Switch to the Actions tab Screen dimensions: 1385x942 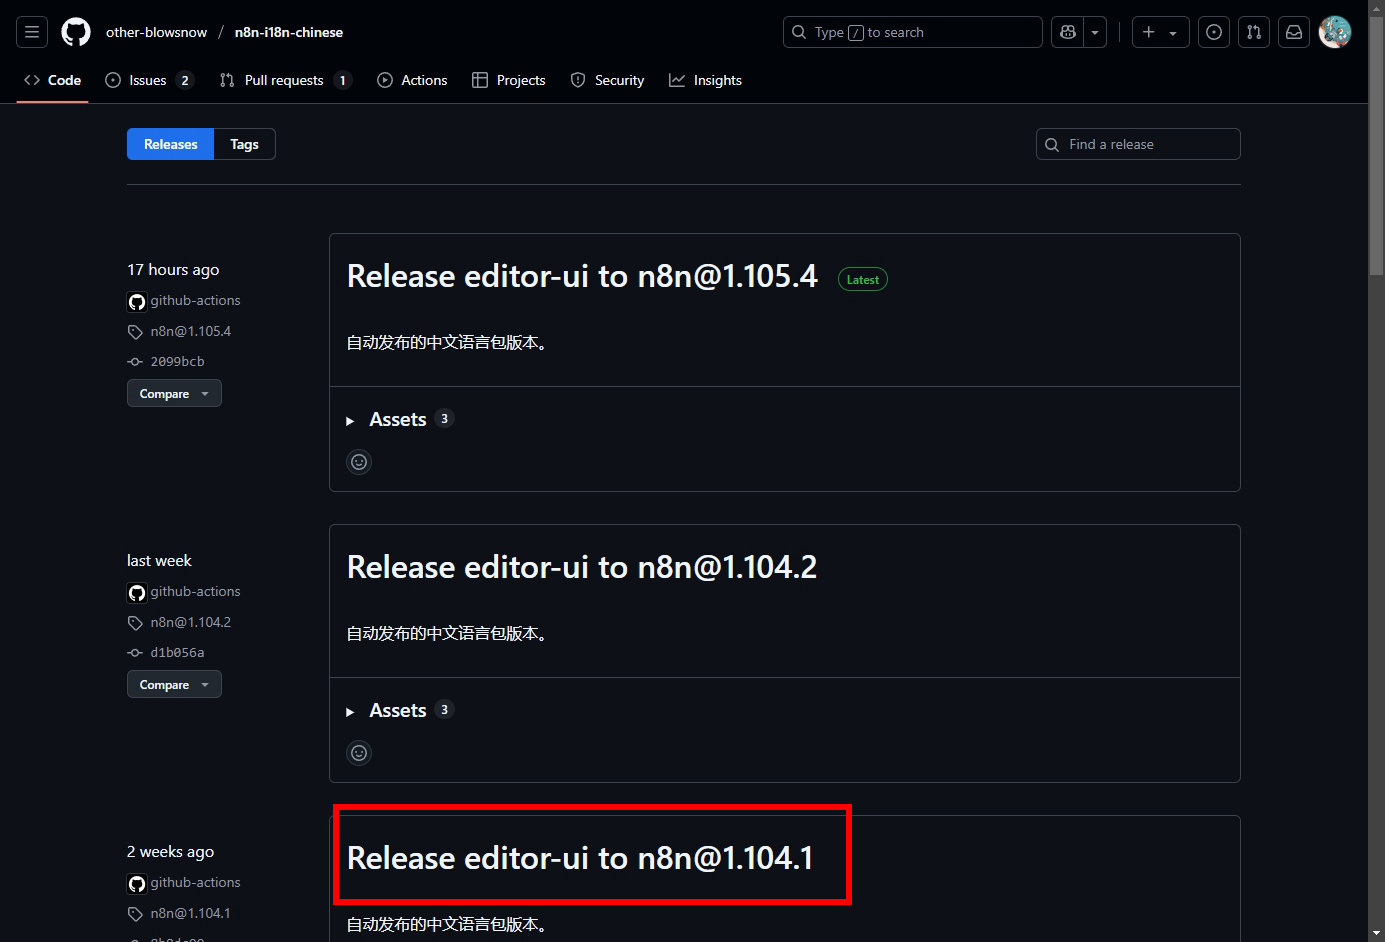412,80
